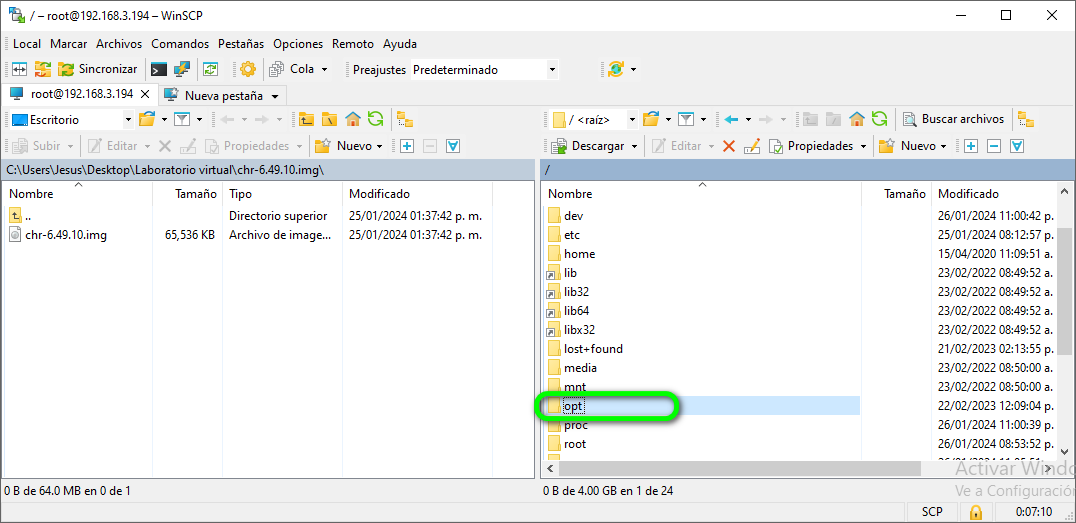This screenshot has height=523, width=1076.
Task: Expand remote Propiedades dropdown arrow
Action: click(863, 146)
